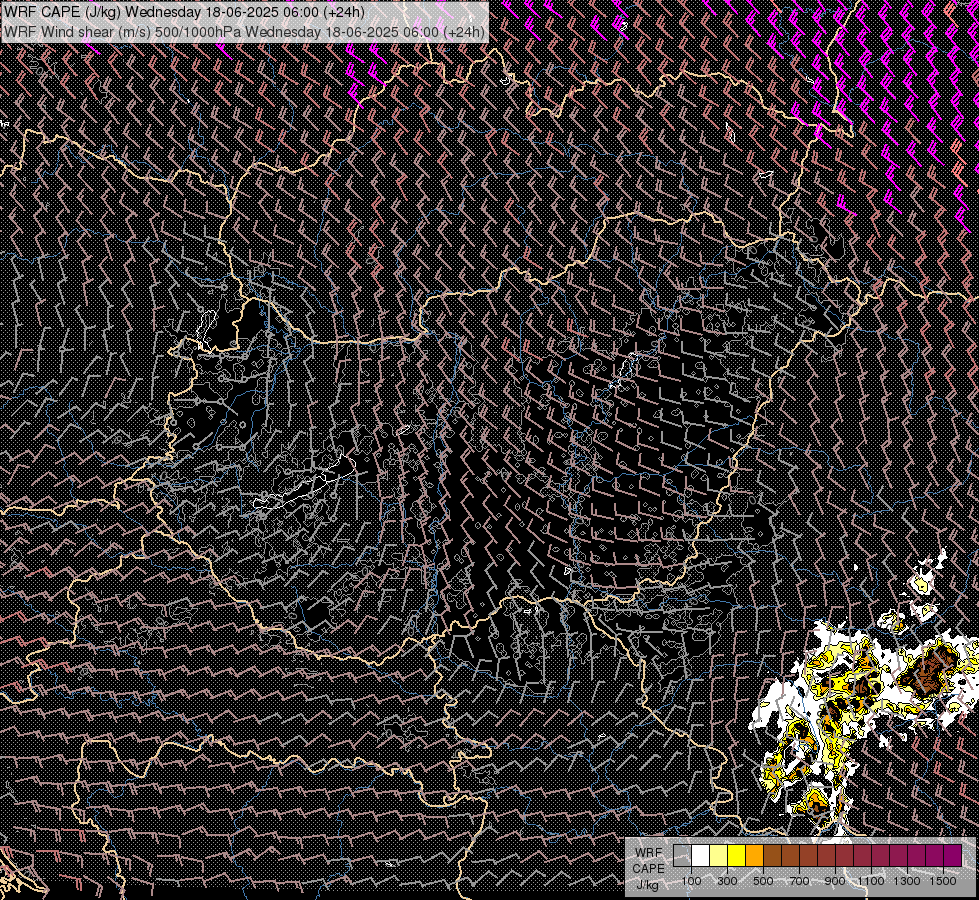Viewport: 979px width, 900px height.
Task: Click the 1500 legend value label
Action: pyautogui.click(x=943, y=881)
